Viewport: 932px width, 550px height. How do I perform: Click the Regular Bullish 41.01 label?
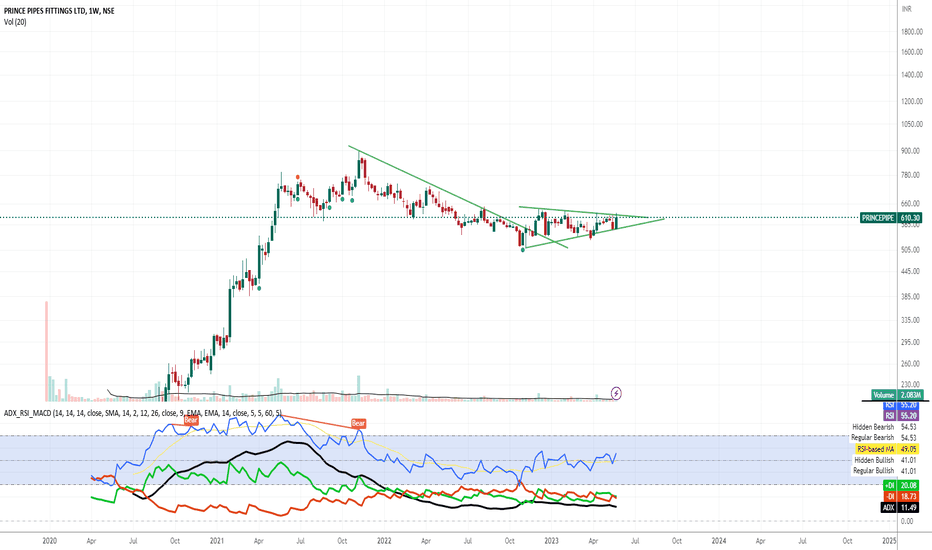[x=885, y=471]
